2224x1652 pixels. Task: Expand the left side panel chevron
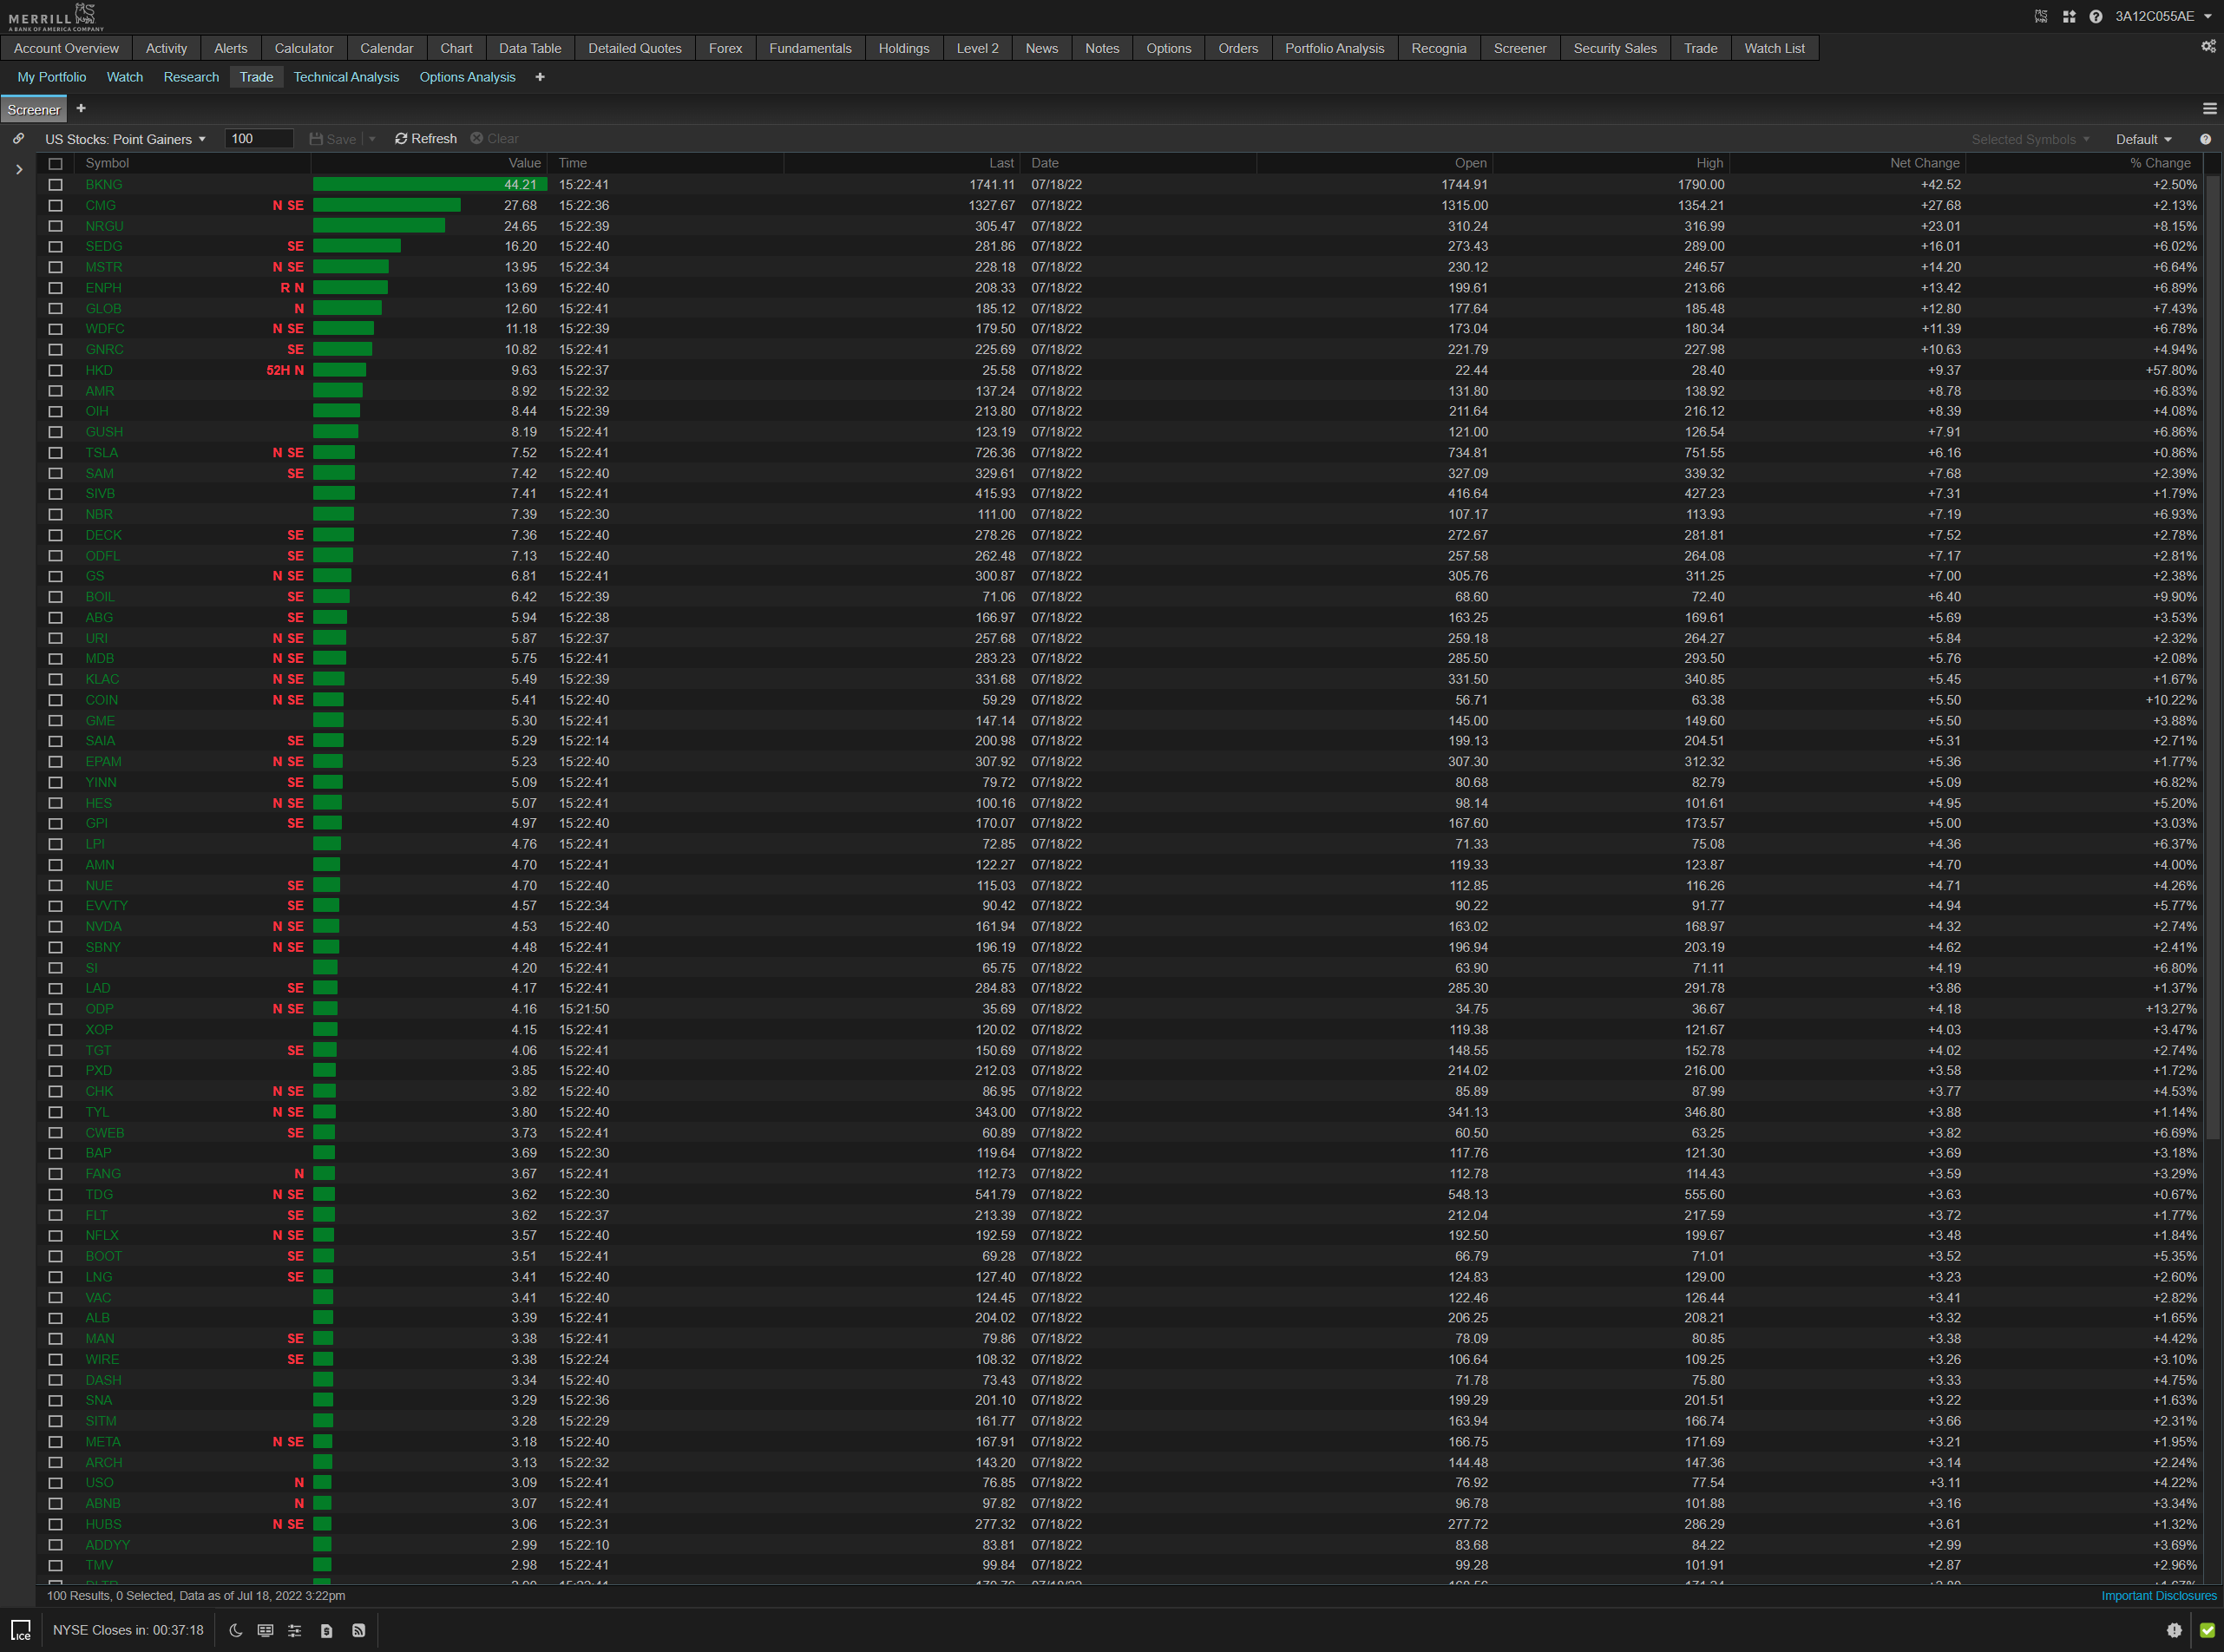click(19, 170)
